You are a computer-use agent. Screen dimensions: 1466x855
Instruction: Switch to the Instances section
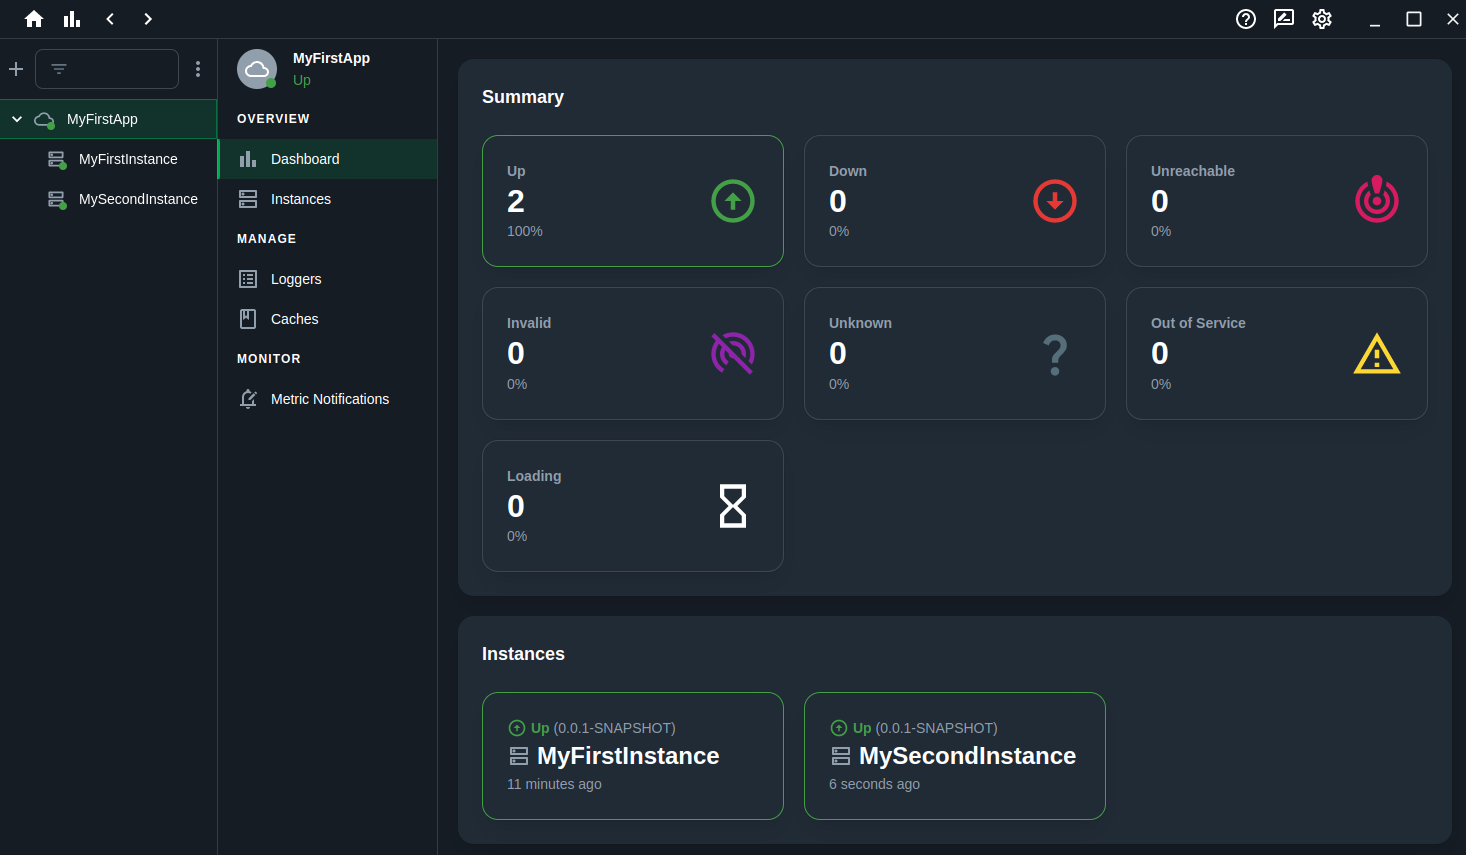click(x=300, y=198)
